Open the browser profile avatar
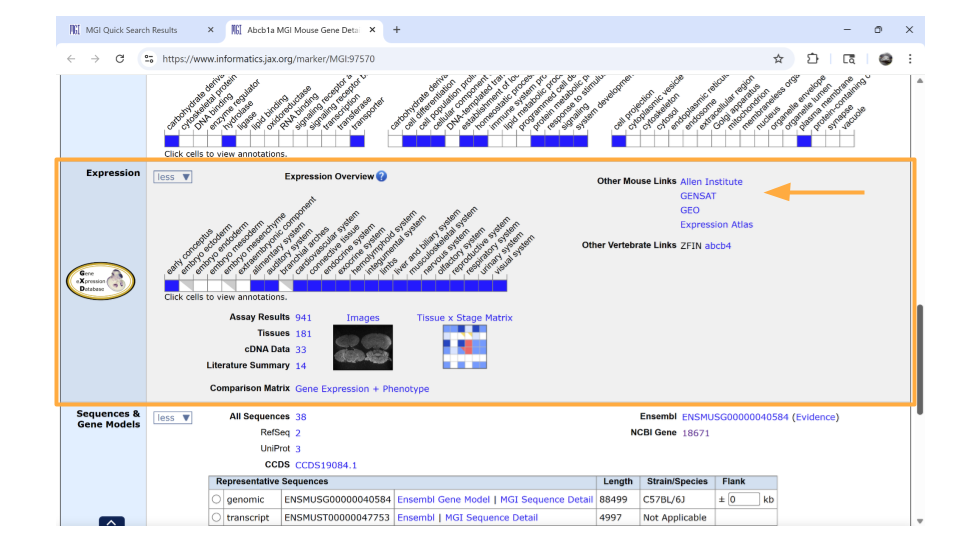 click(885, 59)
